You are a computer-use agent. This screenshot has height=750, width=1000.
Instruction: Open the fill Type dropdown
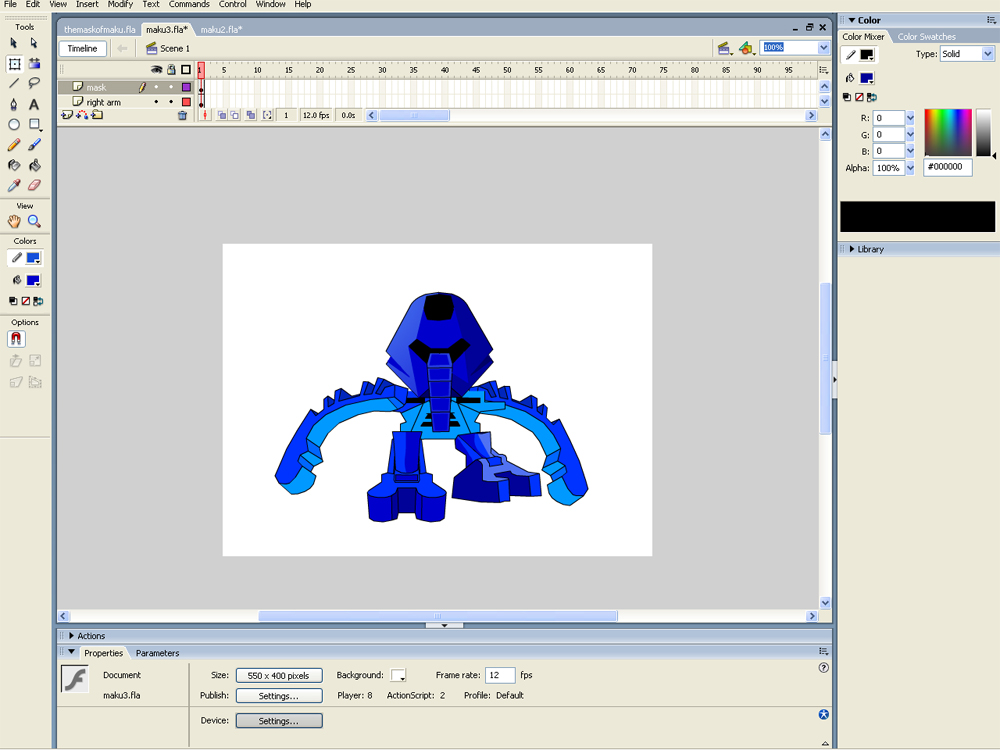[967, 54]
